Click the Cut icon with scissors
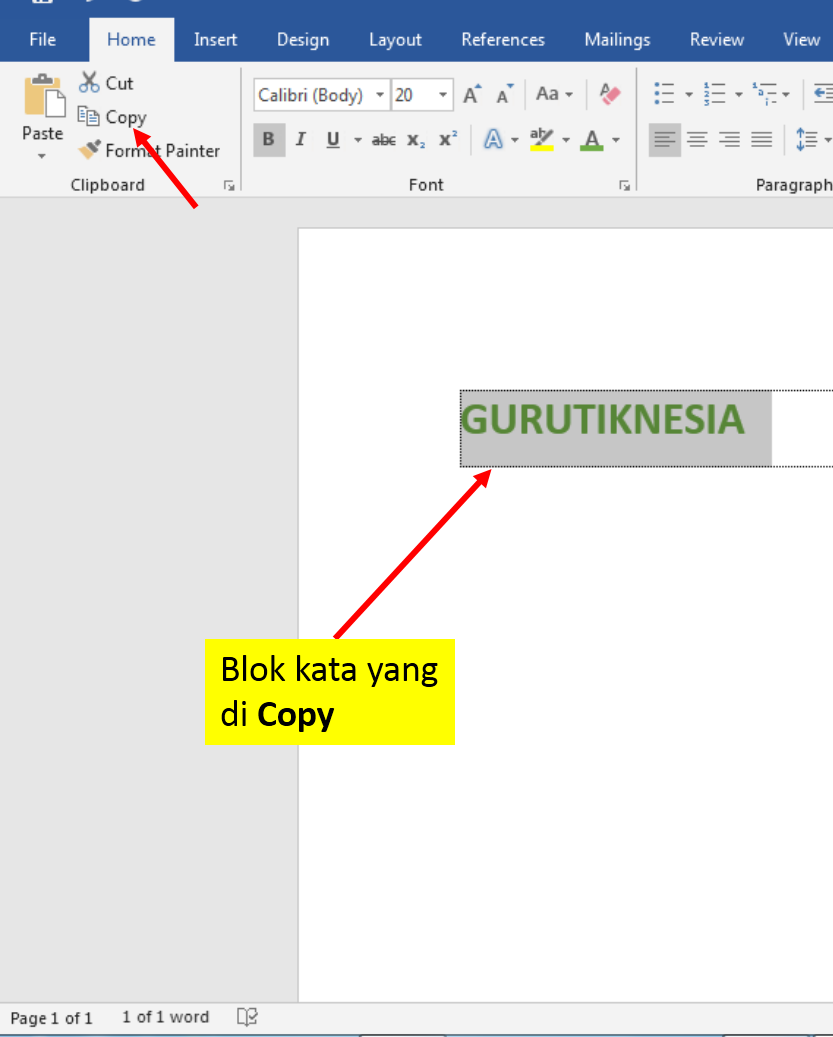This screenshot has height=1037, width=833. 88,82
